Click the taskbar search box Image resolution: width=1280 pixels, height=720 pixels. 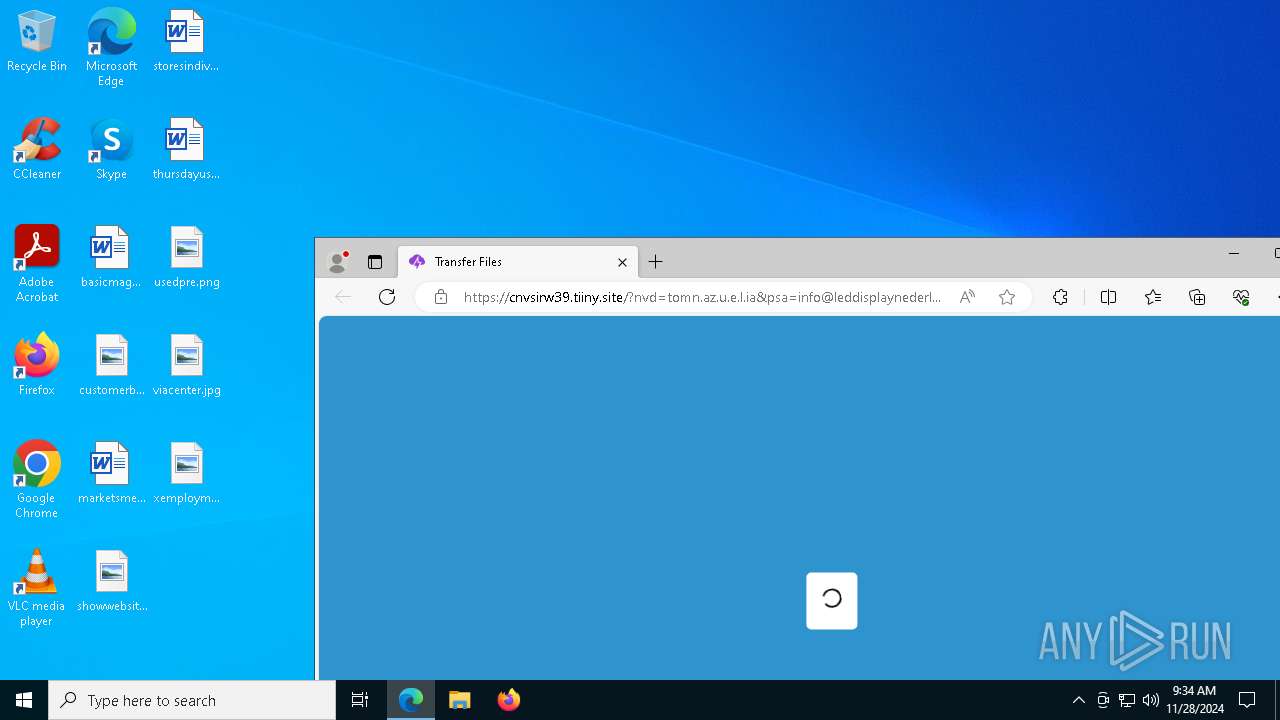192,700
